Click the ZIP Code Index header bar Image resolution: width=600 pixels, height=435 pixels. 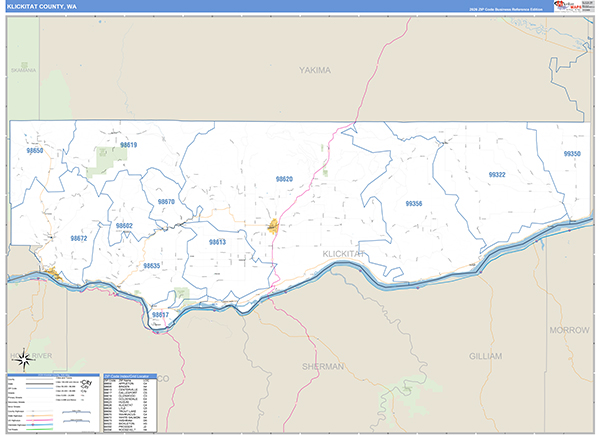click(x=130, y=376)
